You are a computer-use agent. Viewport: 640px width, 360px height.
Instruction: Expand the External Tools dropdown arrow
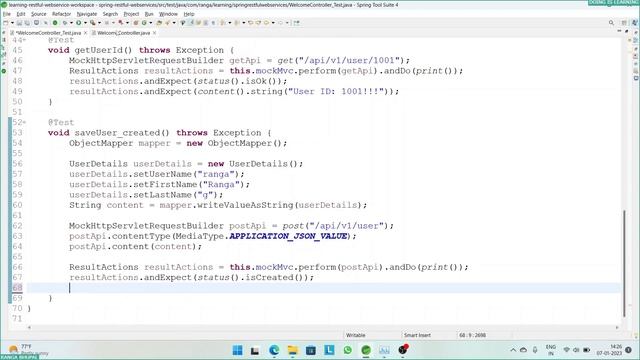tap(99, 23)
